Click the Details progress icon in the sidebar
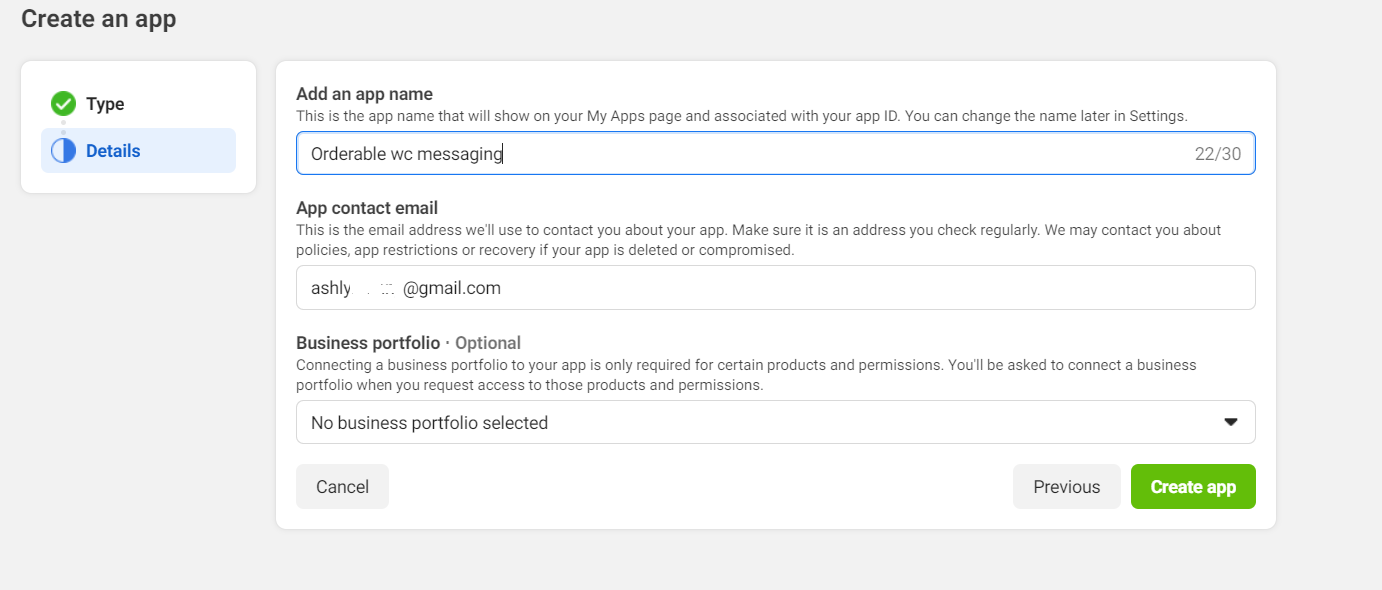The image size is (1382, 590). click(x=63, y=150)
